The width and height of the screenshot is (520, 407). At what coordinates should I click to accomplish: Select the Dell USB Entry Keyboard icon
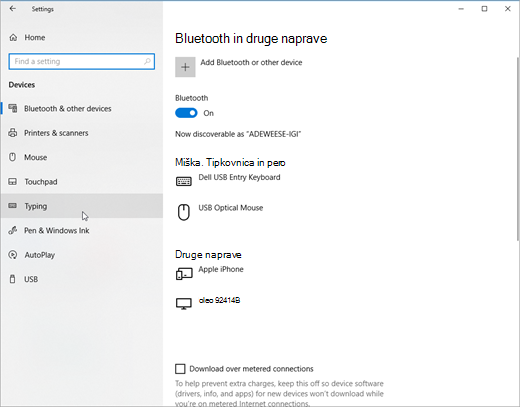click(184, 181)
